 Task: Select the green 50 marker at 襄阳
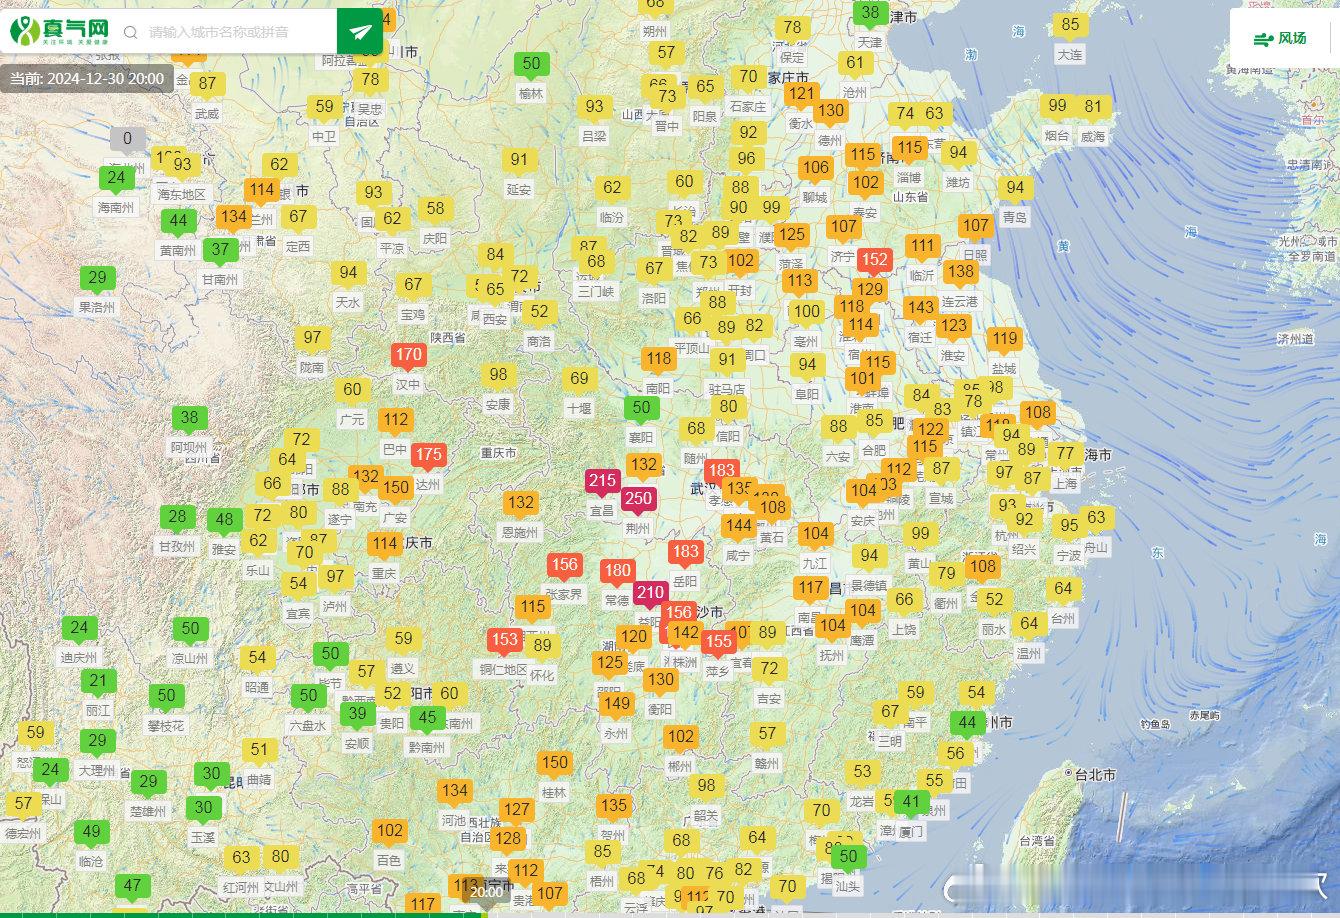[x=641, y=407]
